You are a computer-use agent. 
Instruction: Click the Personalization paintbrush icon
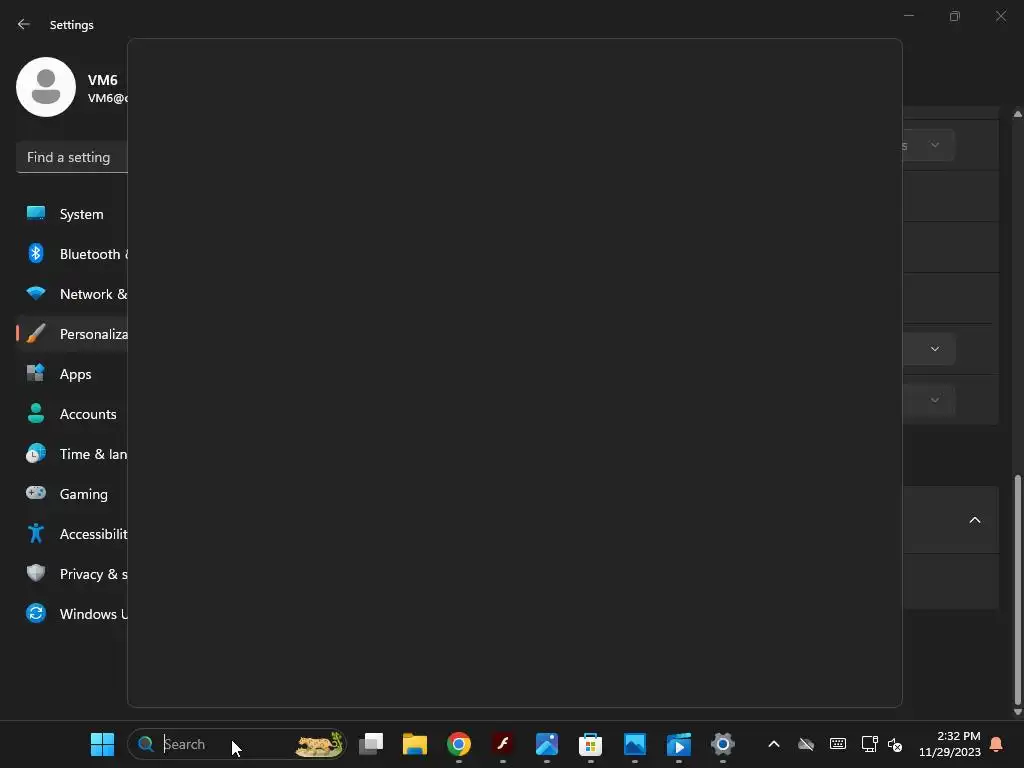(x=36, y=333)
